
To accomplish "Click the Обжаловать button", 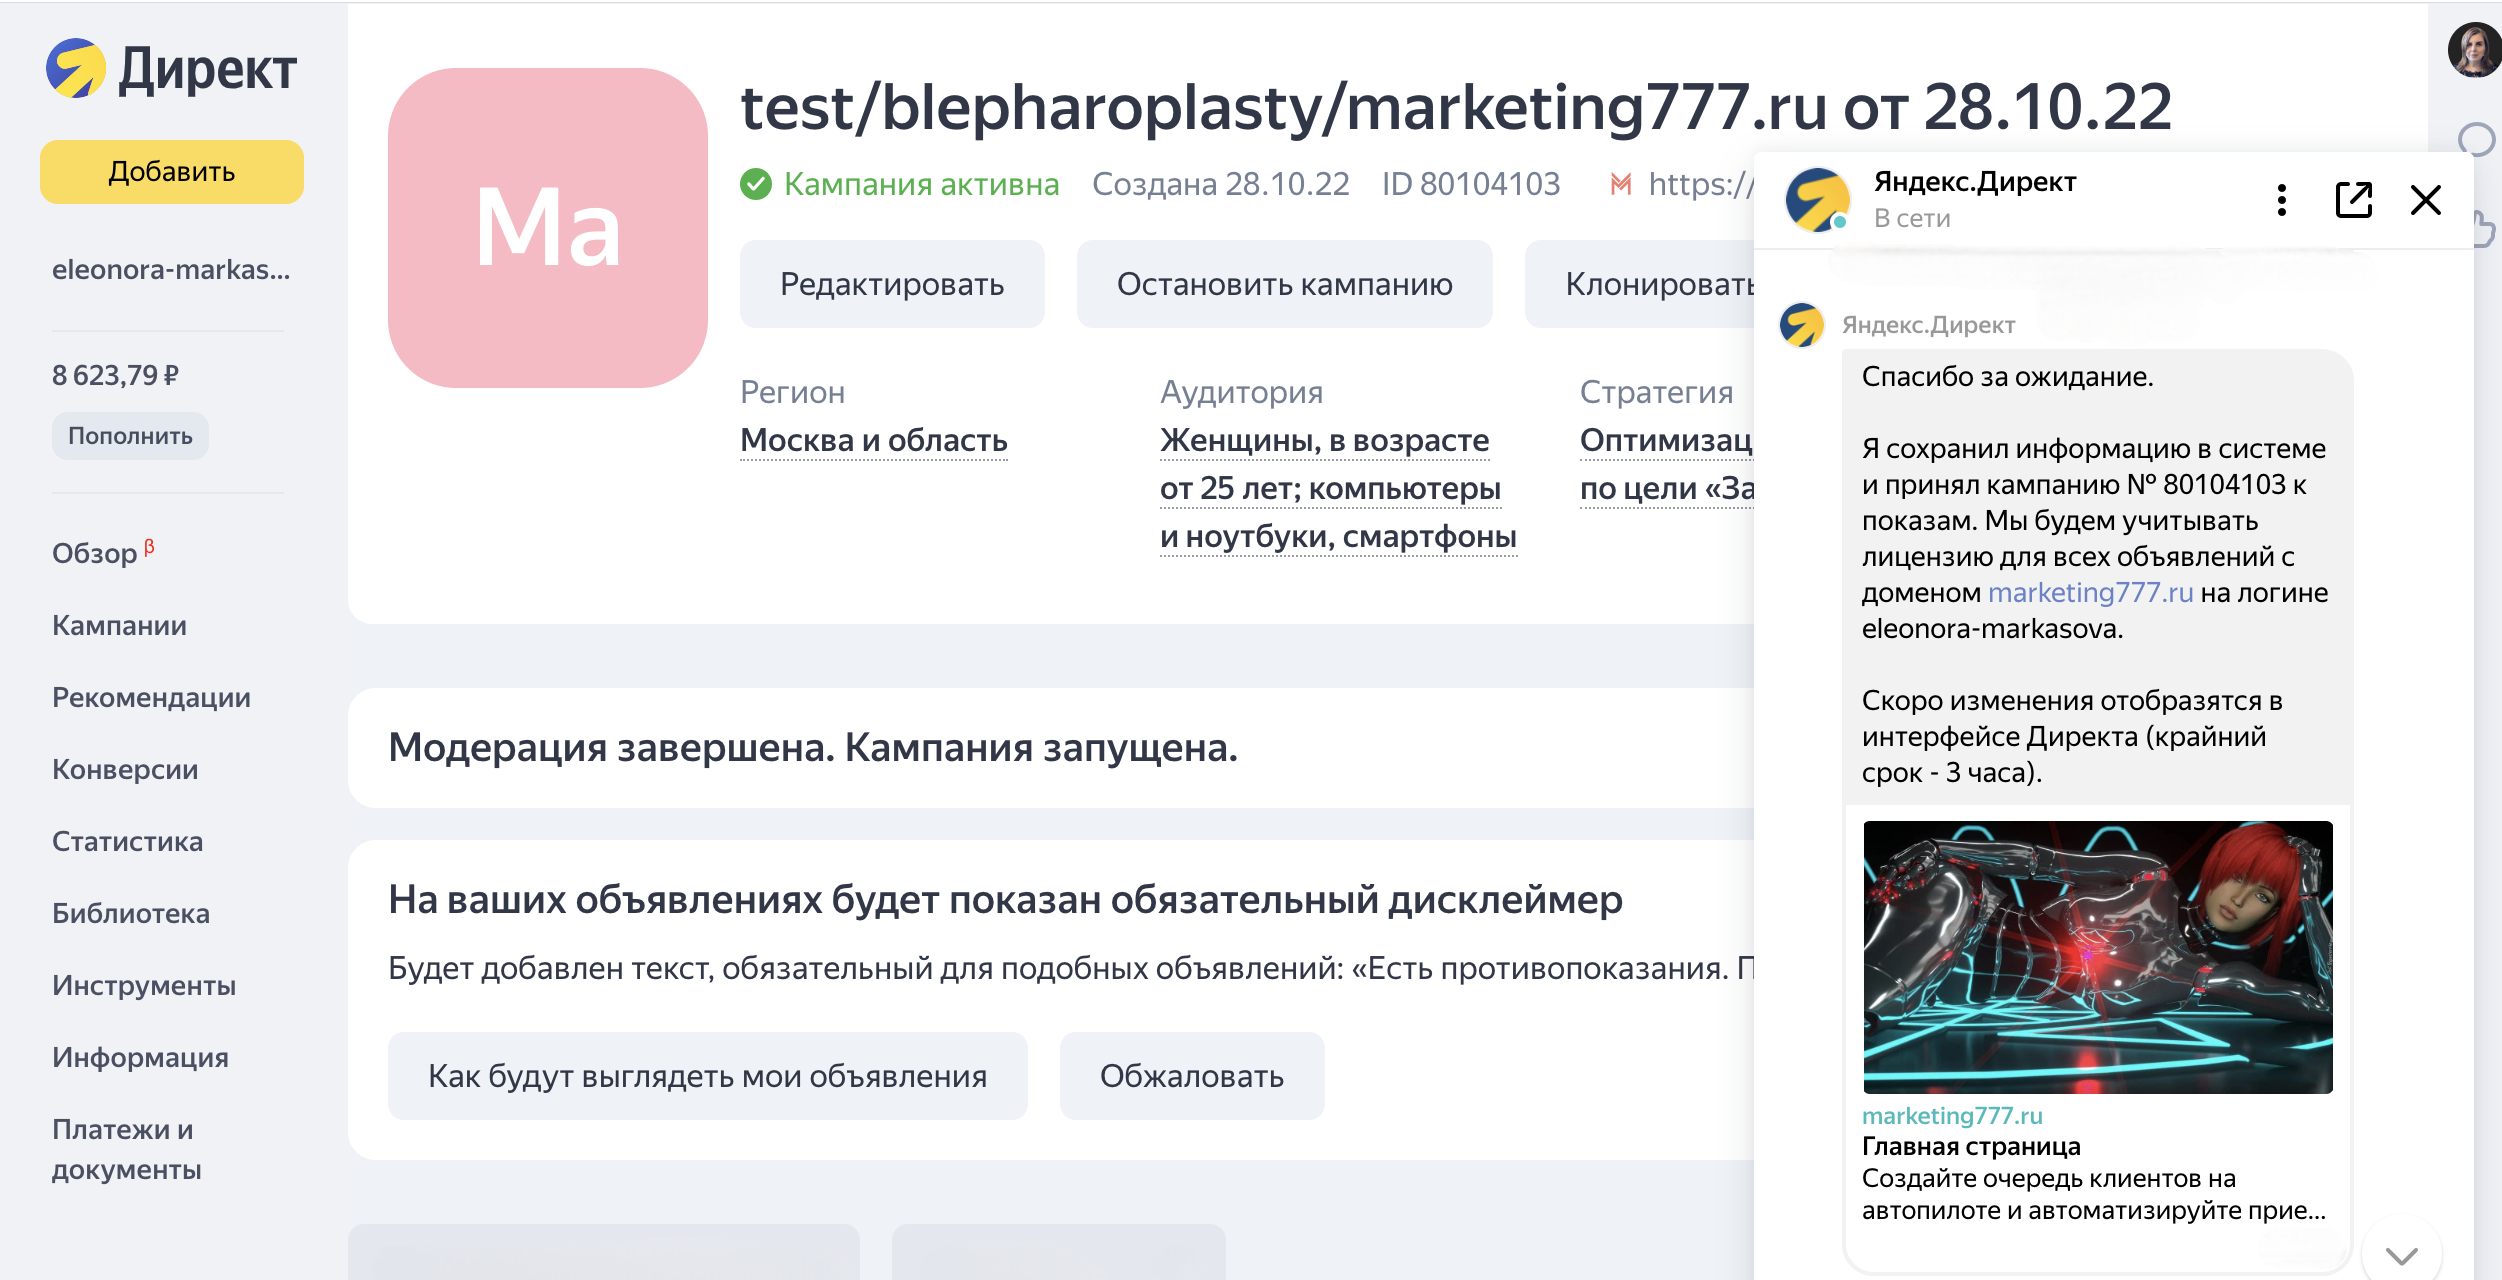I will (1191, 1076).
